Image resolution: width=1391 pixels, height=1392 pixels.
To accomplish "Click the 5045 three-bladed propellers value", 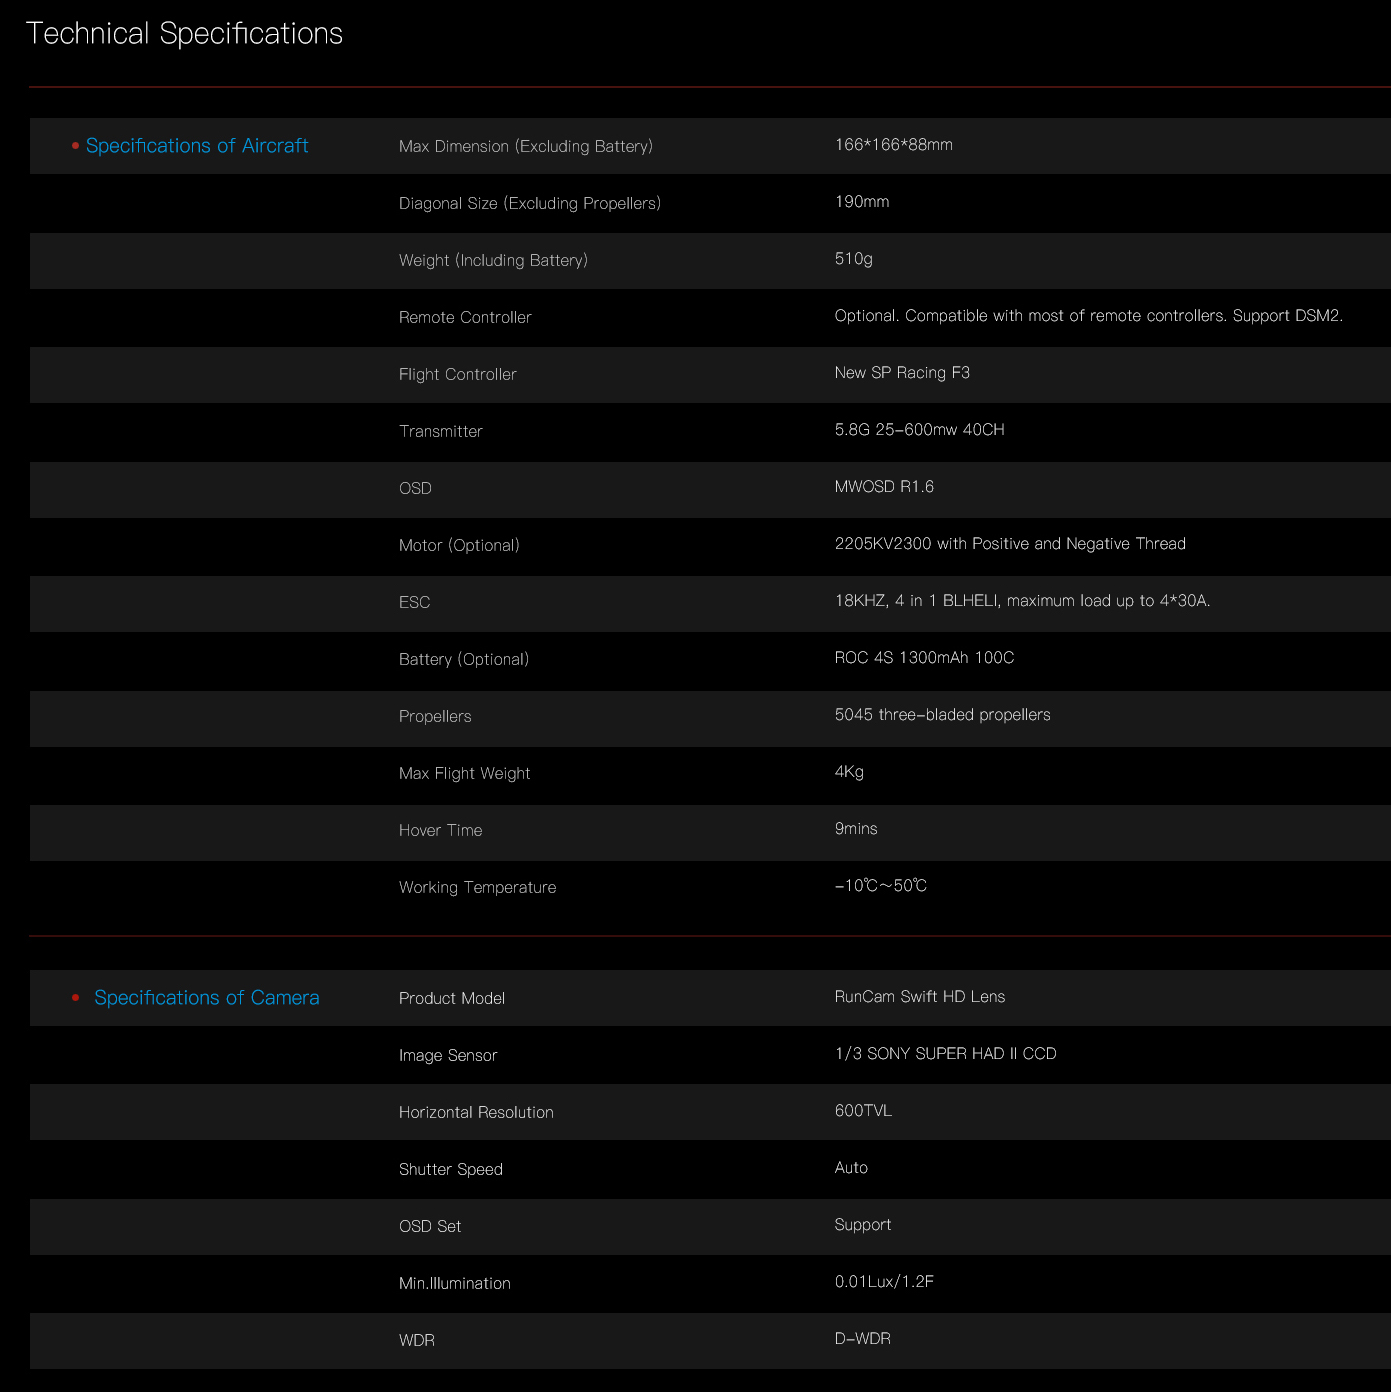I will click(x=942, y=715).
